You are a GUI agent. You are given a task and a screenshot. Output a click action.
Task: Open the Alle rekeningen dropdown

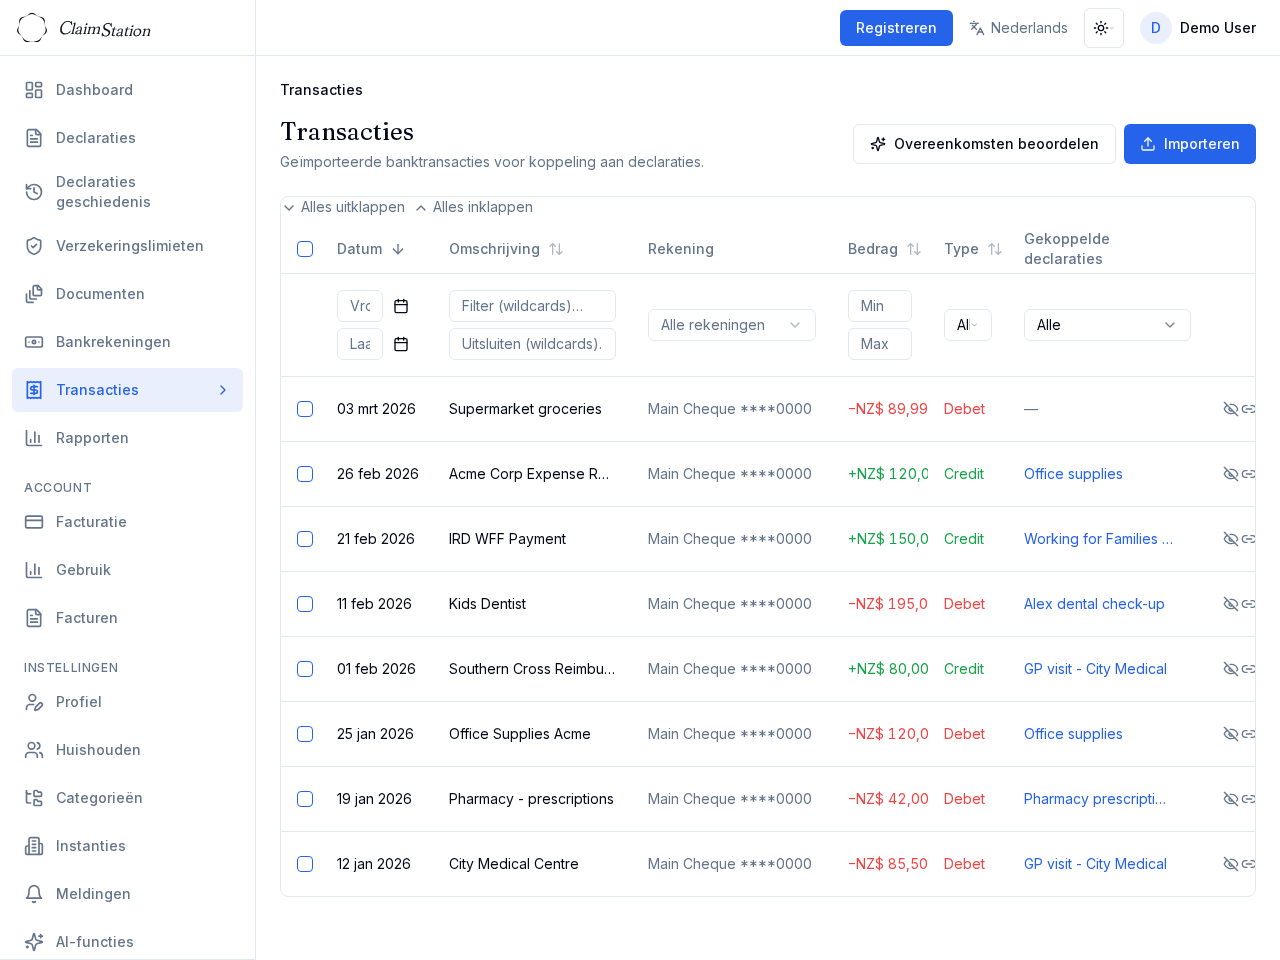tap(731, 325)
